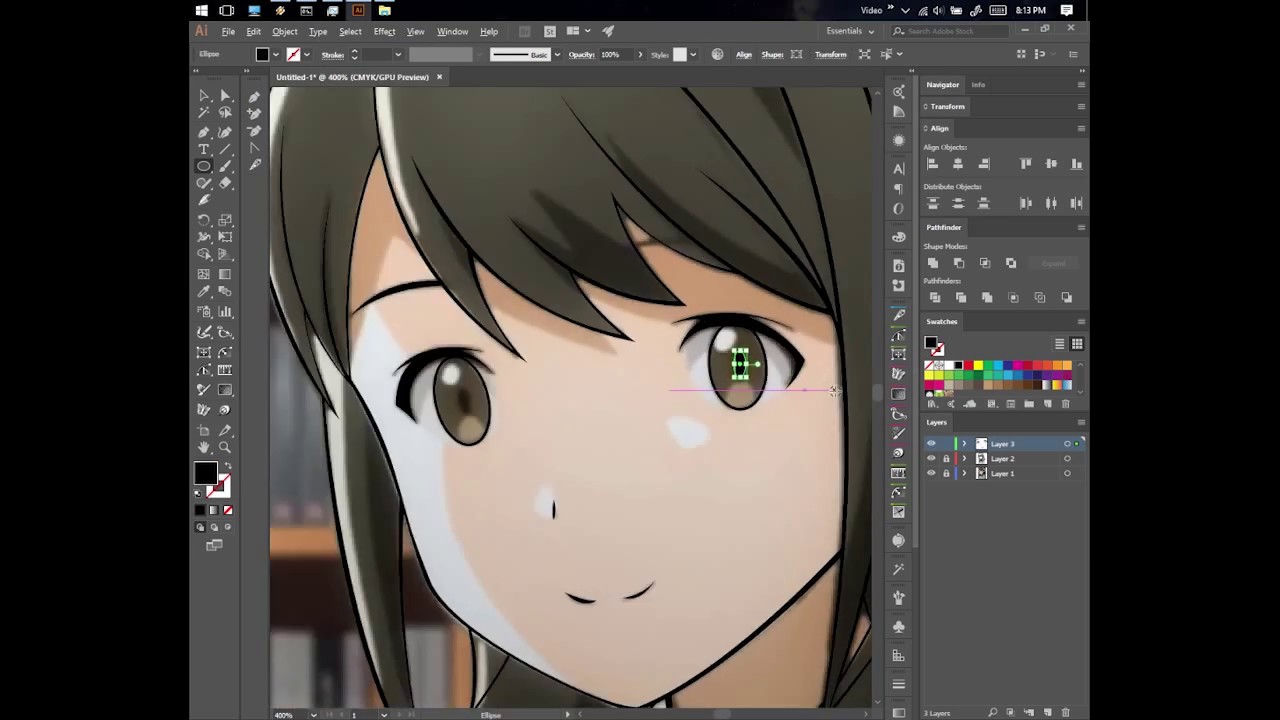Open the Layers panel menu icon
This screenshot has width=1280, height=720.
(1081, 422)
